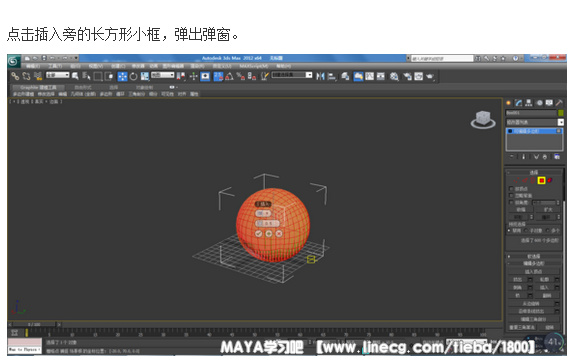
Task: Click the time slider handle
Action: [35, 324]
